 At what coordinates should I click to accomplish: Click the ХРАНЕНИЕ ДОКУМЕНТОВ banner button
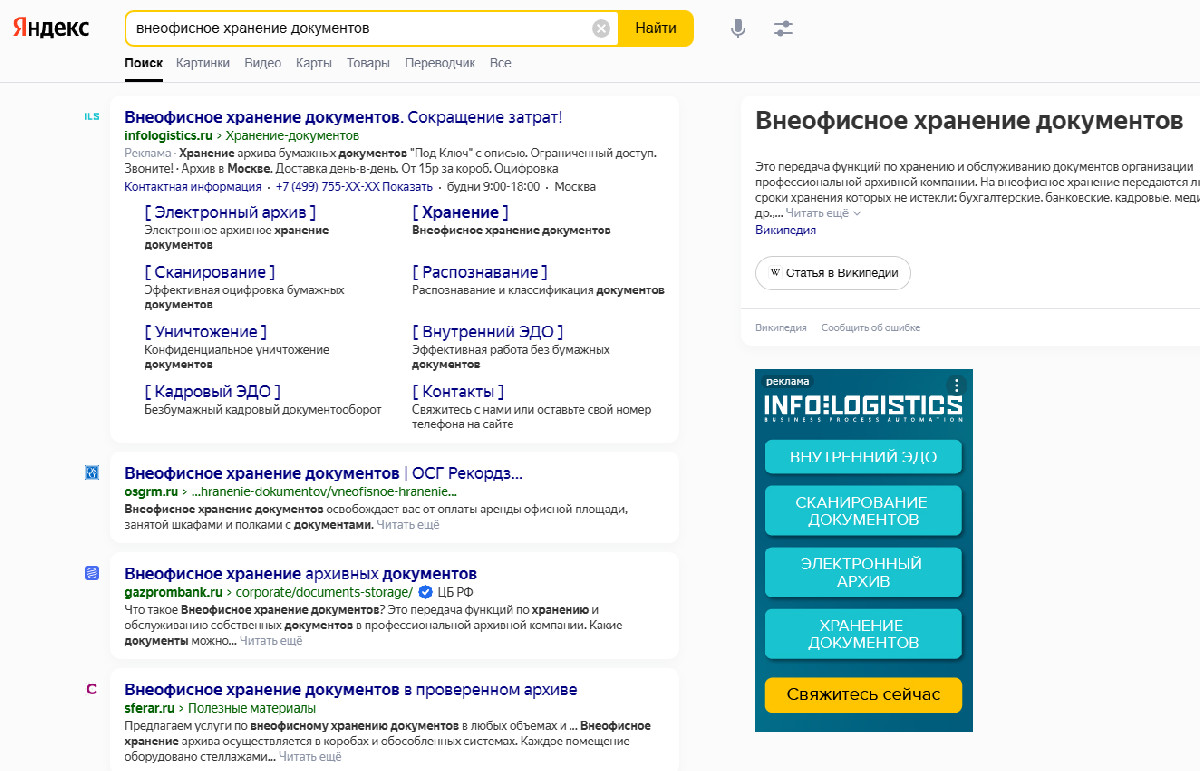coord(863,633)
